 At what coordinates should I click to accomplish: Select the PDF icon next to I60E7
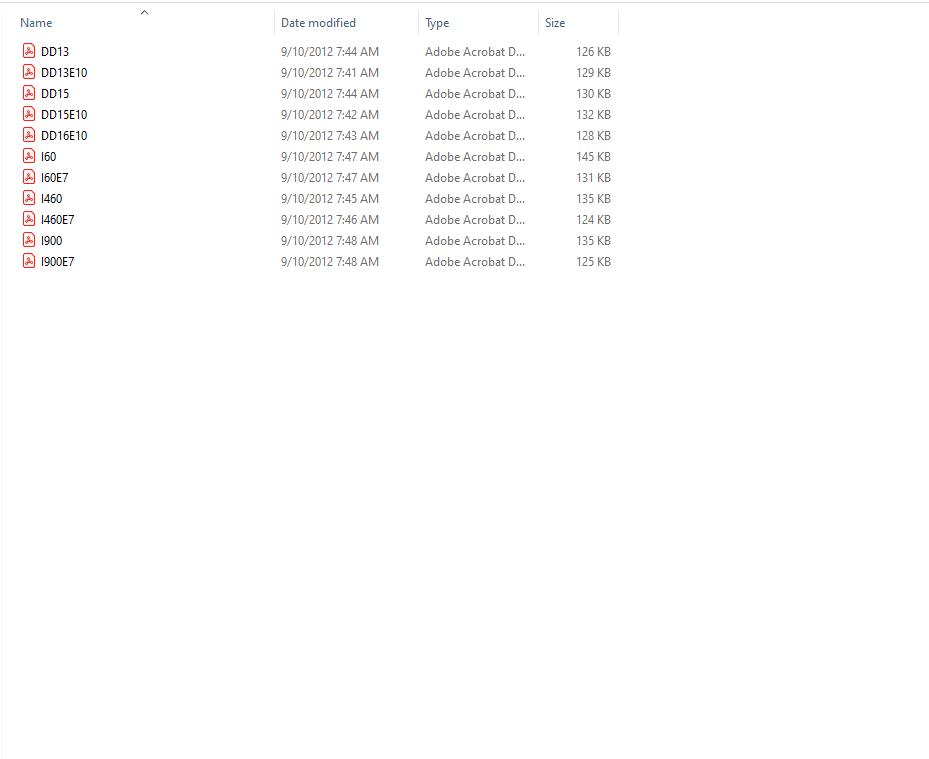(28, 177)
